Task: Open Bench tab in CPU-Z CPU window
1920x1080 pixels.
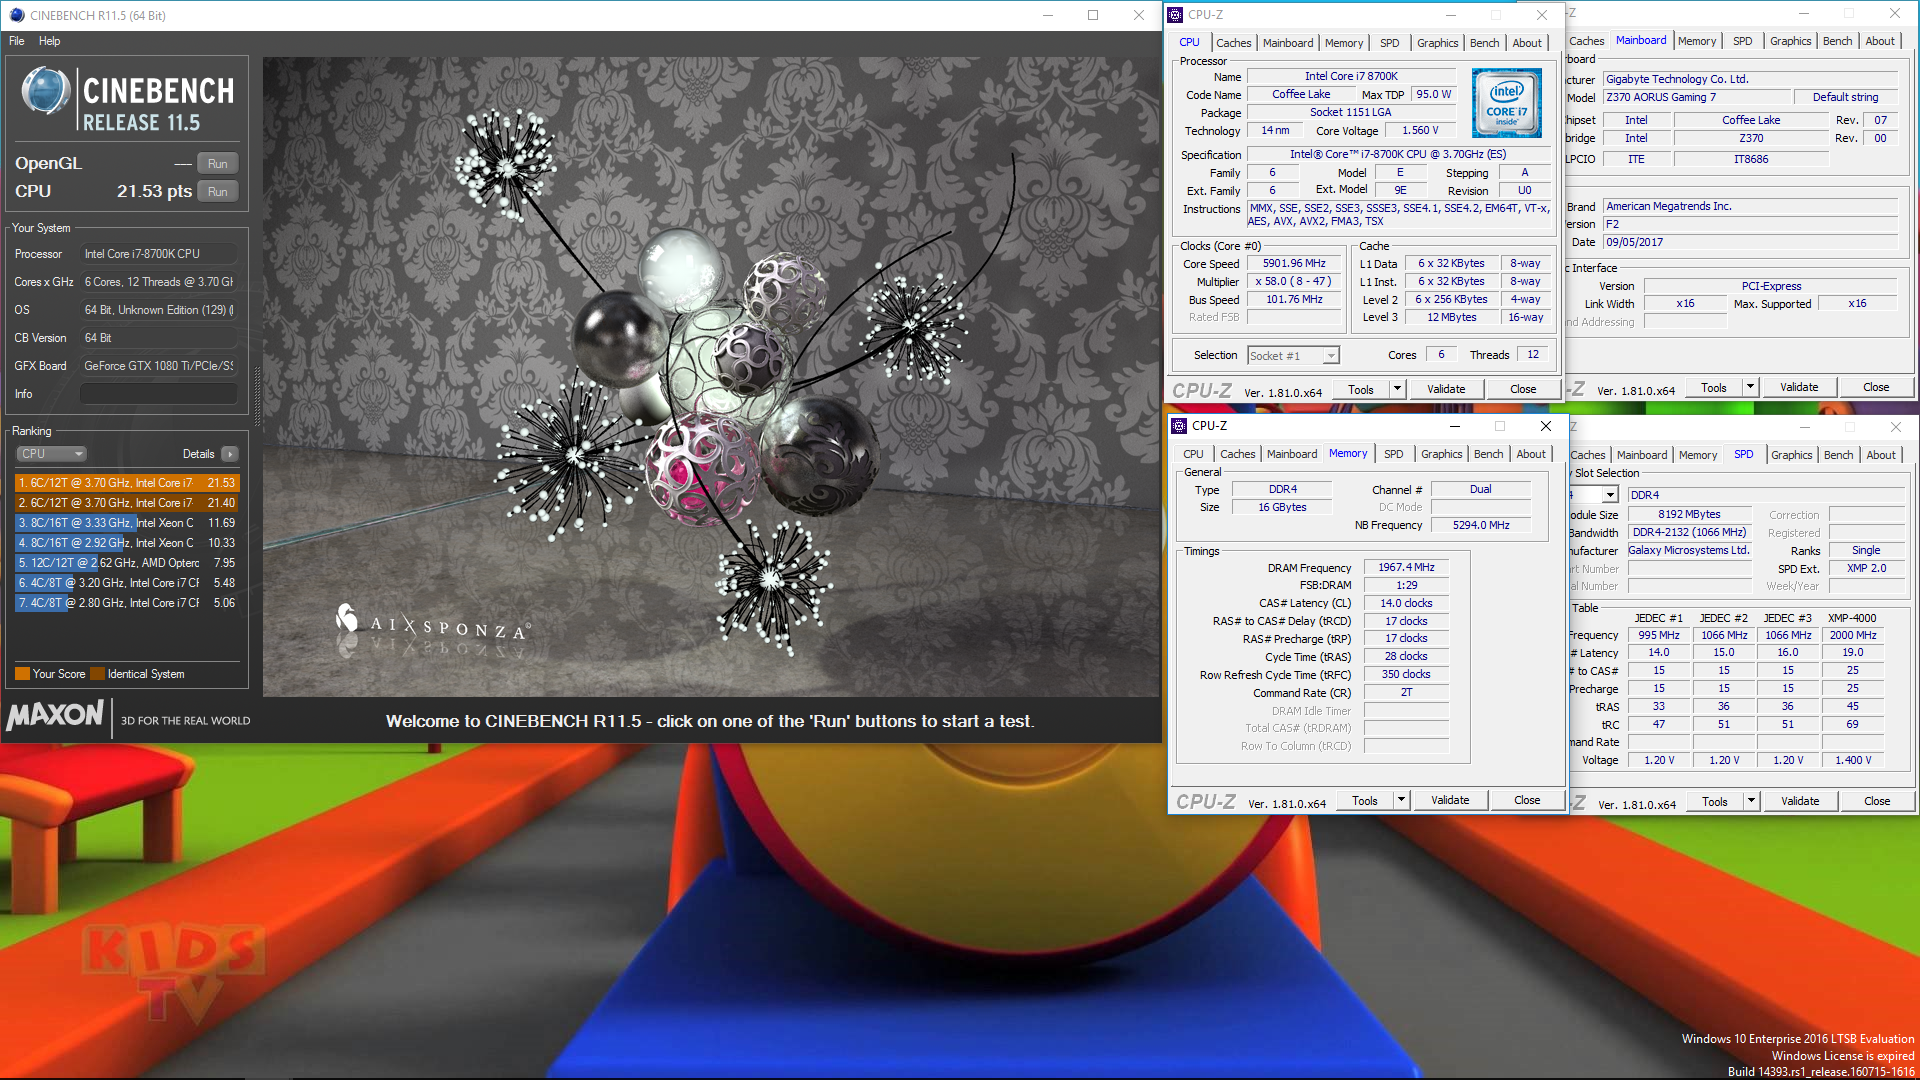Action: point(1484,43)
